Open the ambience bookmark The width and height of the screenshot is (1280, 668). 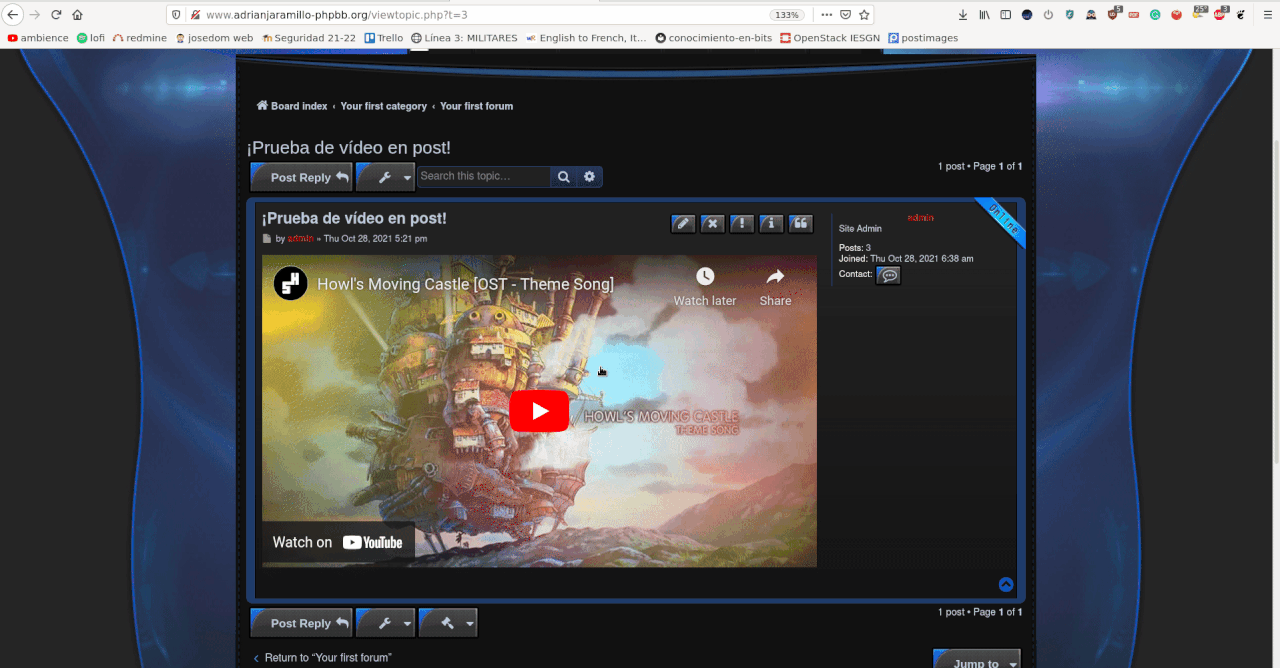[x=38, y=38]
